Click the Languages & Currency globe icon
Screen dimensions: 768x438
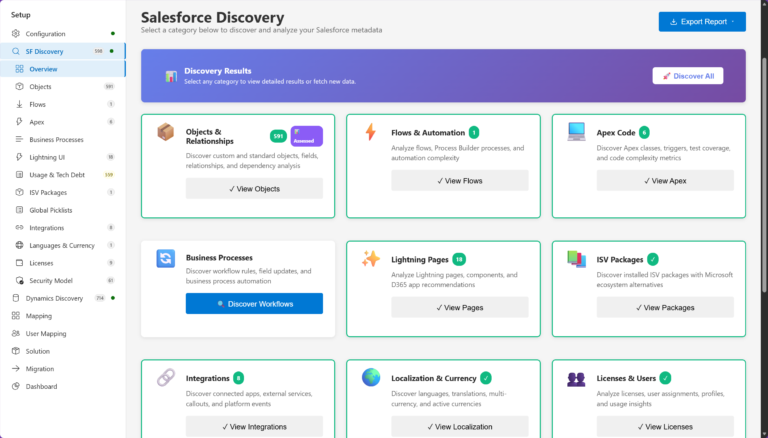(x=19, y=245)
